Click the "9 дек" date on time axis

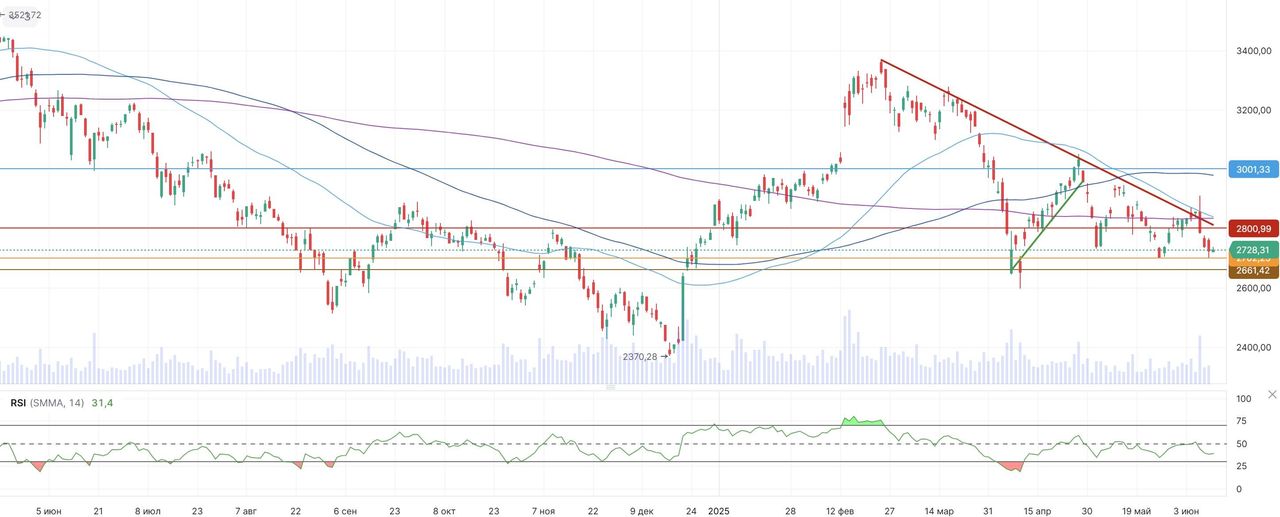pos(643,511)
